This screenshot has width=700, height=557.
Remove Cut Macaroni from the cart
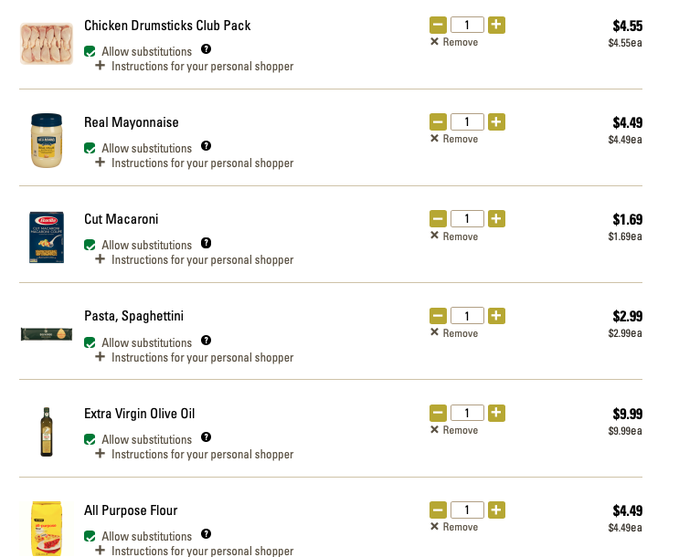point(454,236)
